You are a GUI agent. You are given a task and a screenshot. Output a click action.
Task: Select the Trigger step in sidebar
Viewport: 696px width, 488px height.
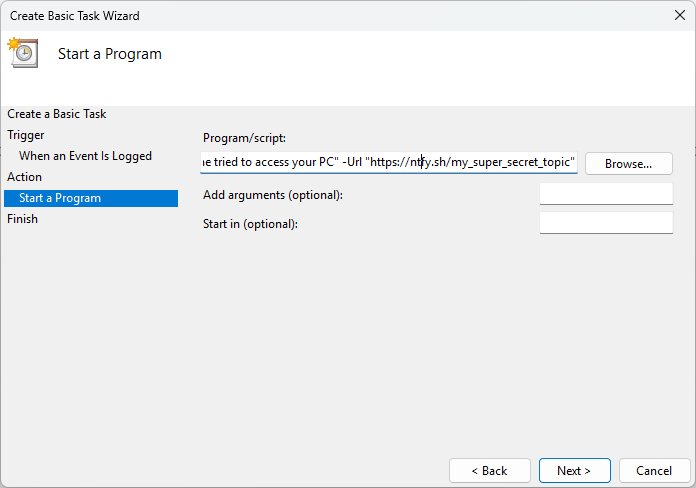click(x=26, y=135)
